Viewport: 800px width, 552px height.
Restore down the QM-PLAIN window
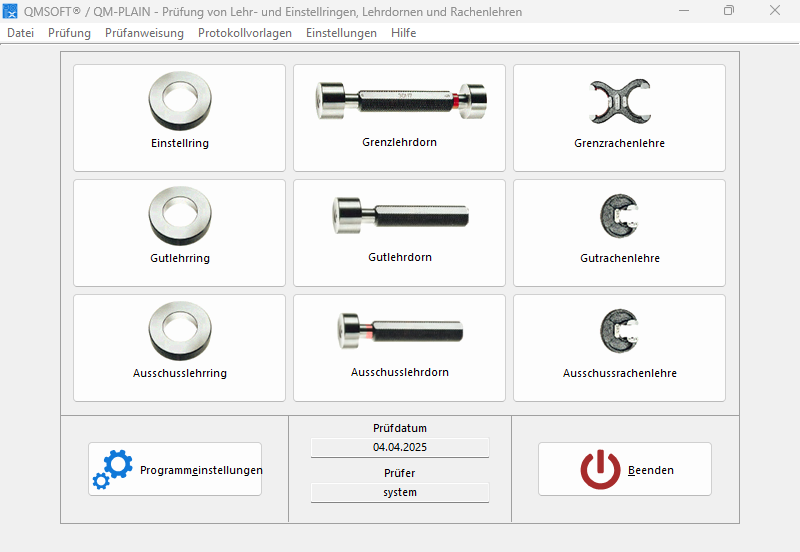(x=729, y=11)
